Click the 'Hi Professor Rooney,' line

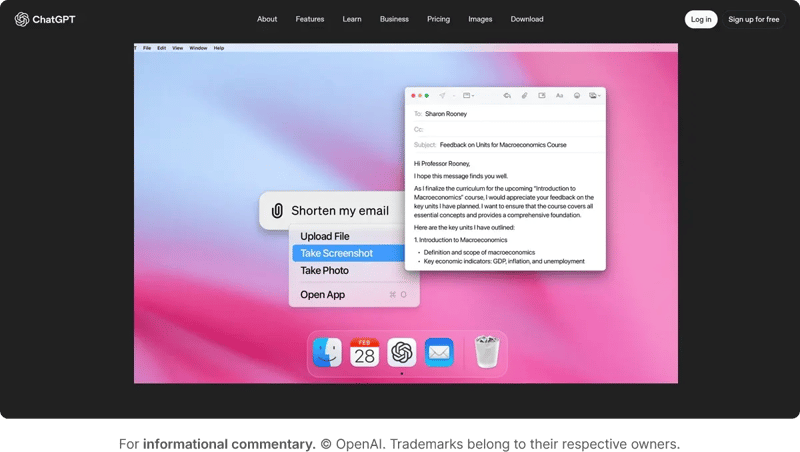pyautogui.click(x=442, y=164)
